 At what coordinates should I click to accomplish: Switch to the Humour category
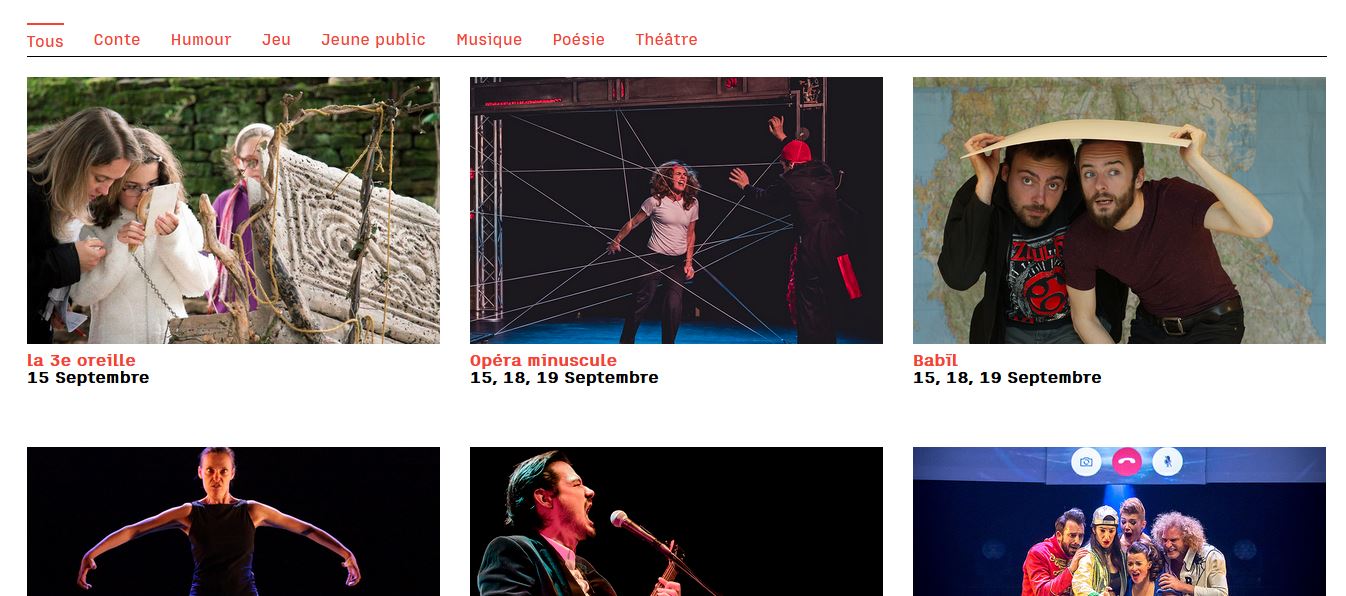tap(201, 40)
